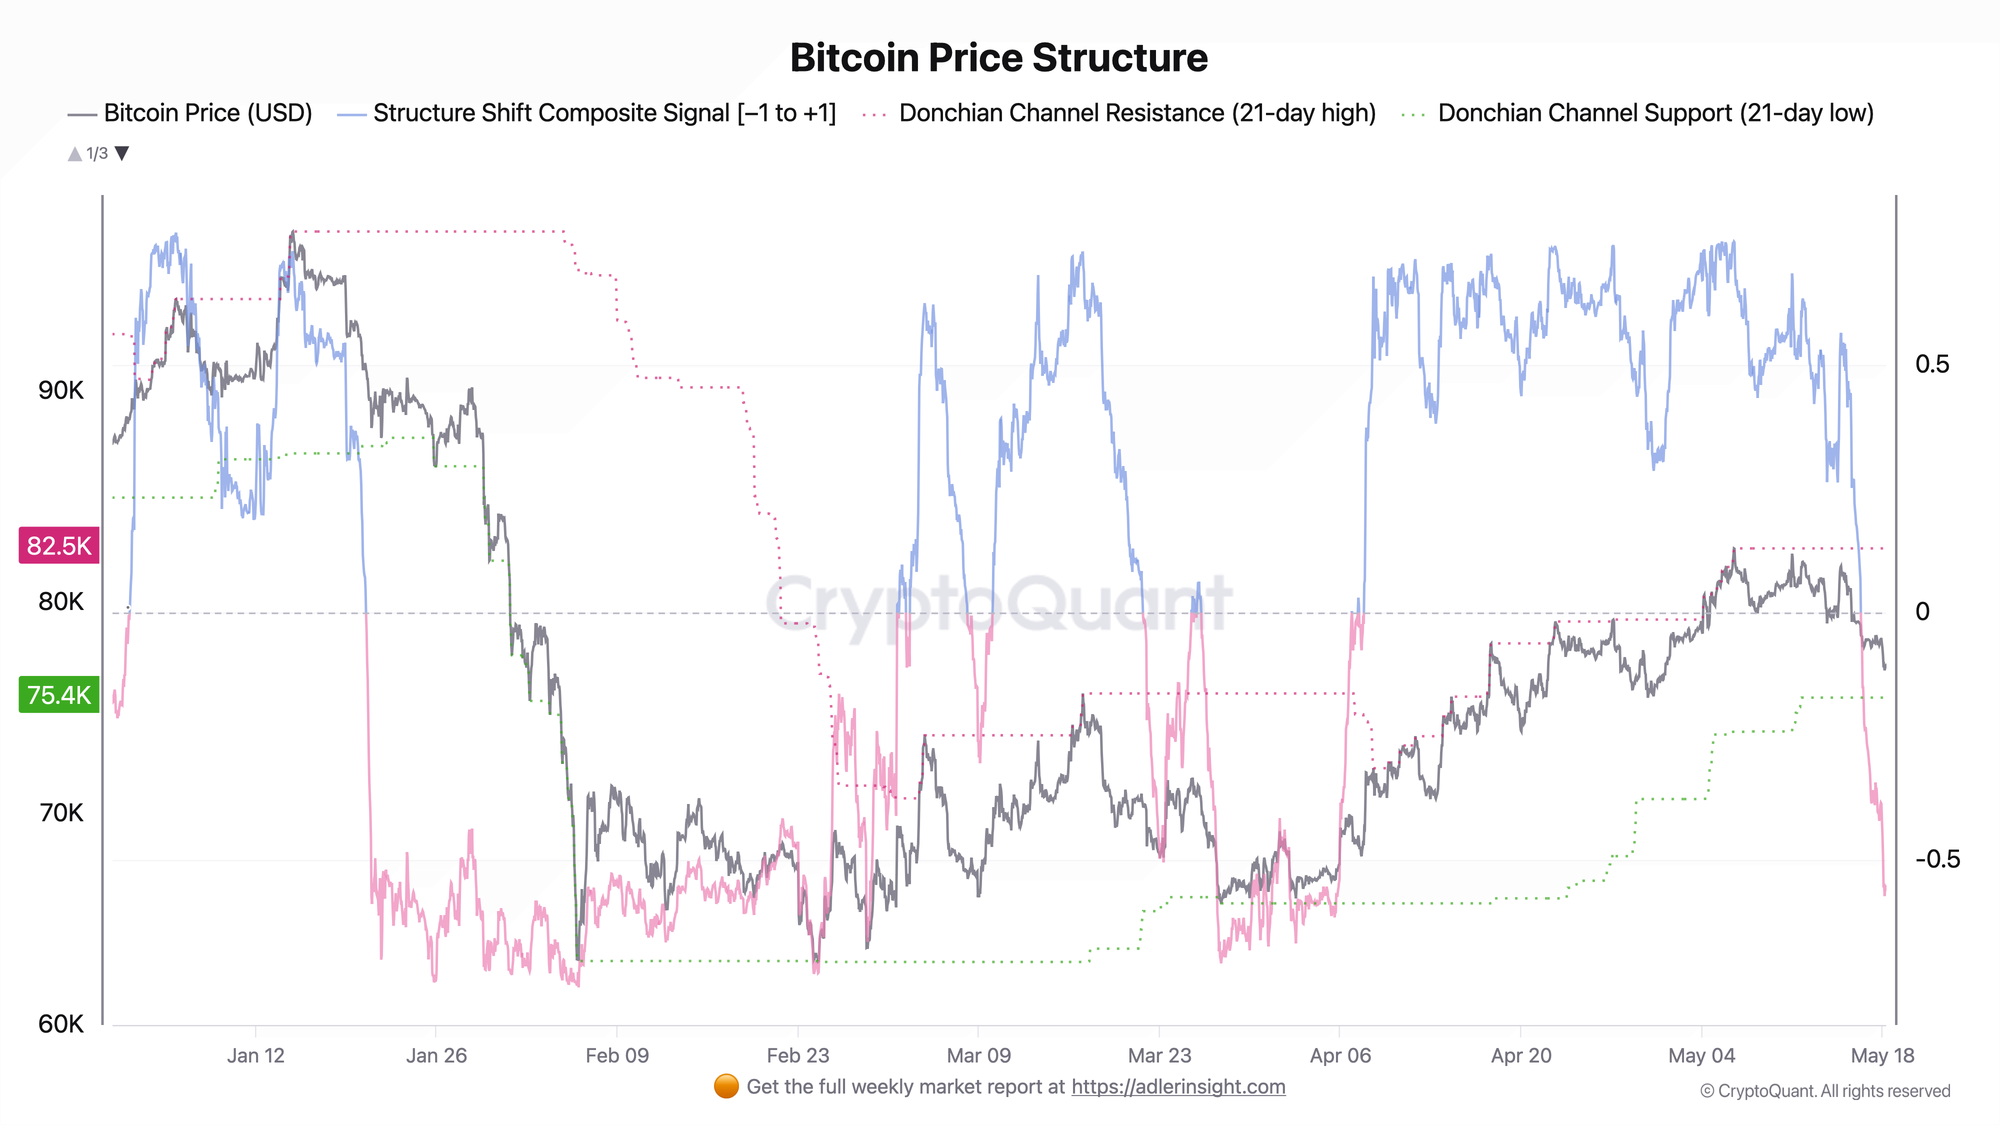The width and height of the screenshot is (2000, 1125).
Task: Click the 75.4K support price label
Action: (x=59, y=695)
